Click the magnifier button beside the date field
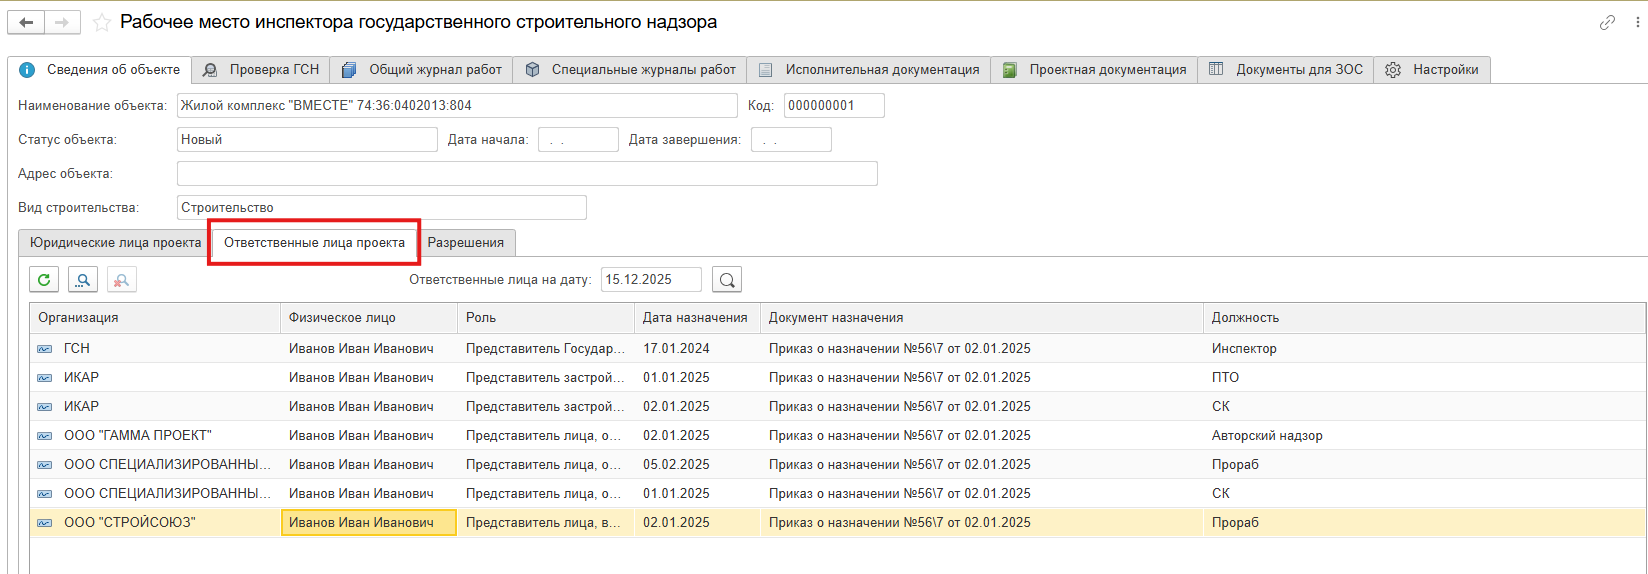 (727, 280)
